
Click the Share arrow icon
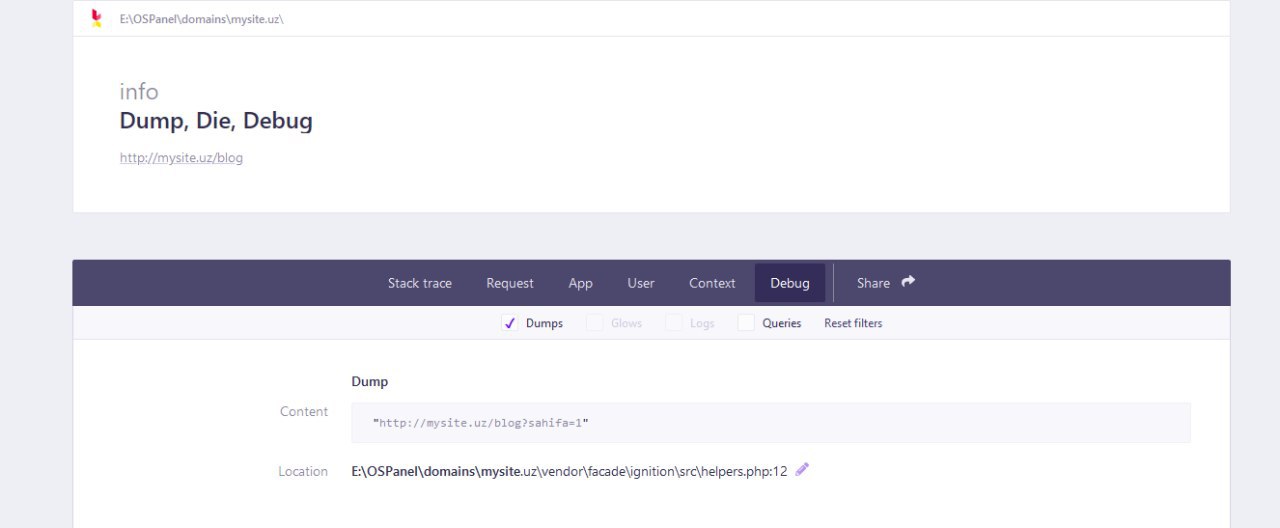(908, 282)
